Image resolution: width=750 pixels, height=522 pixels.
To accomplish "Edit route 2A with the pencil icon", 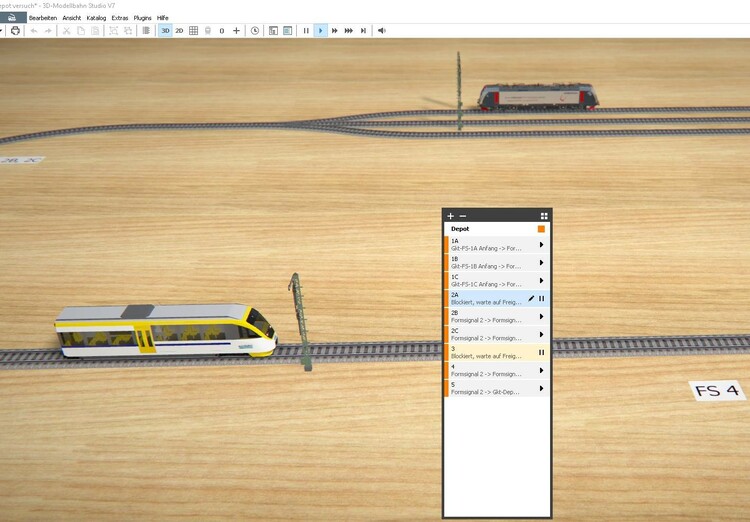I will pyautogui.click(x=531, y=298).
